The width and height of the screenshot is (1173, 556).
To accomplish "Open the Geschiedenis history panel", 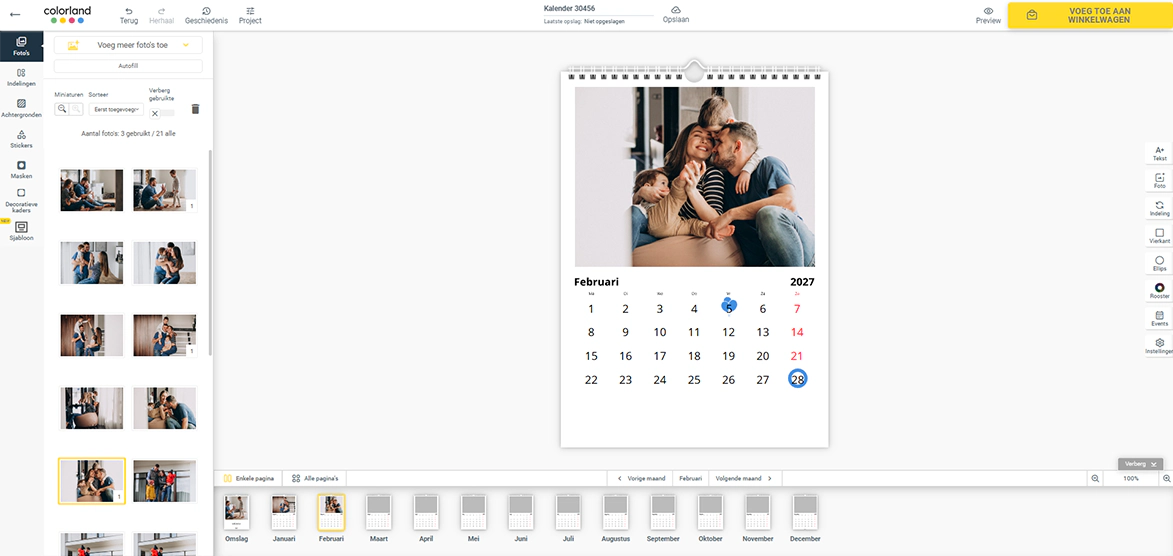I will point(206,15).
